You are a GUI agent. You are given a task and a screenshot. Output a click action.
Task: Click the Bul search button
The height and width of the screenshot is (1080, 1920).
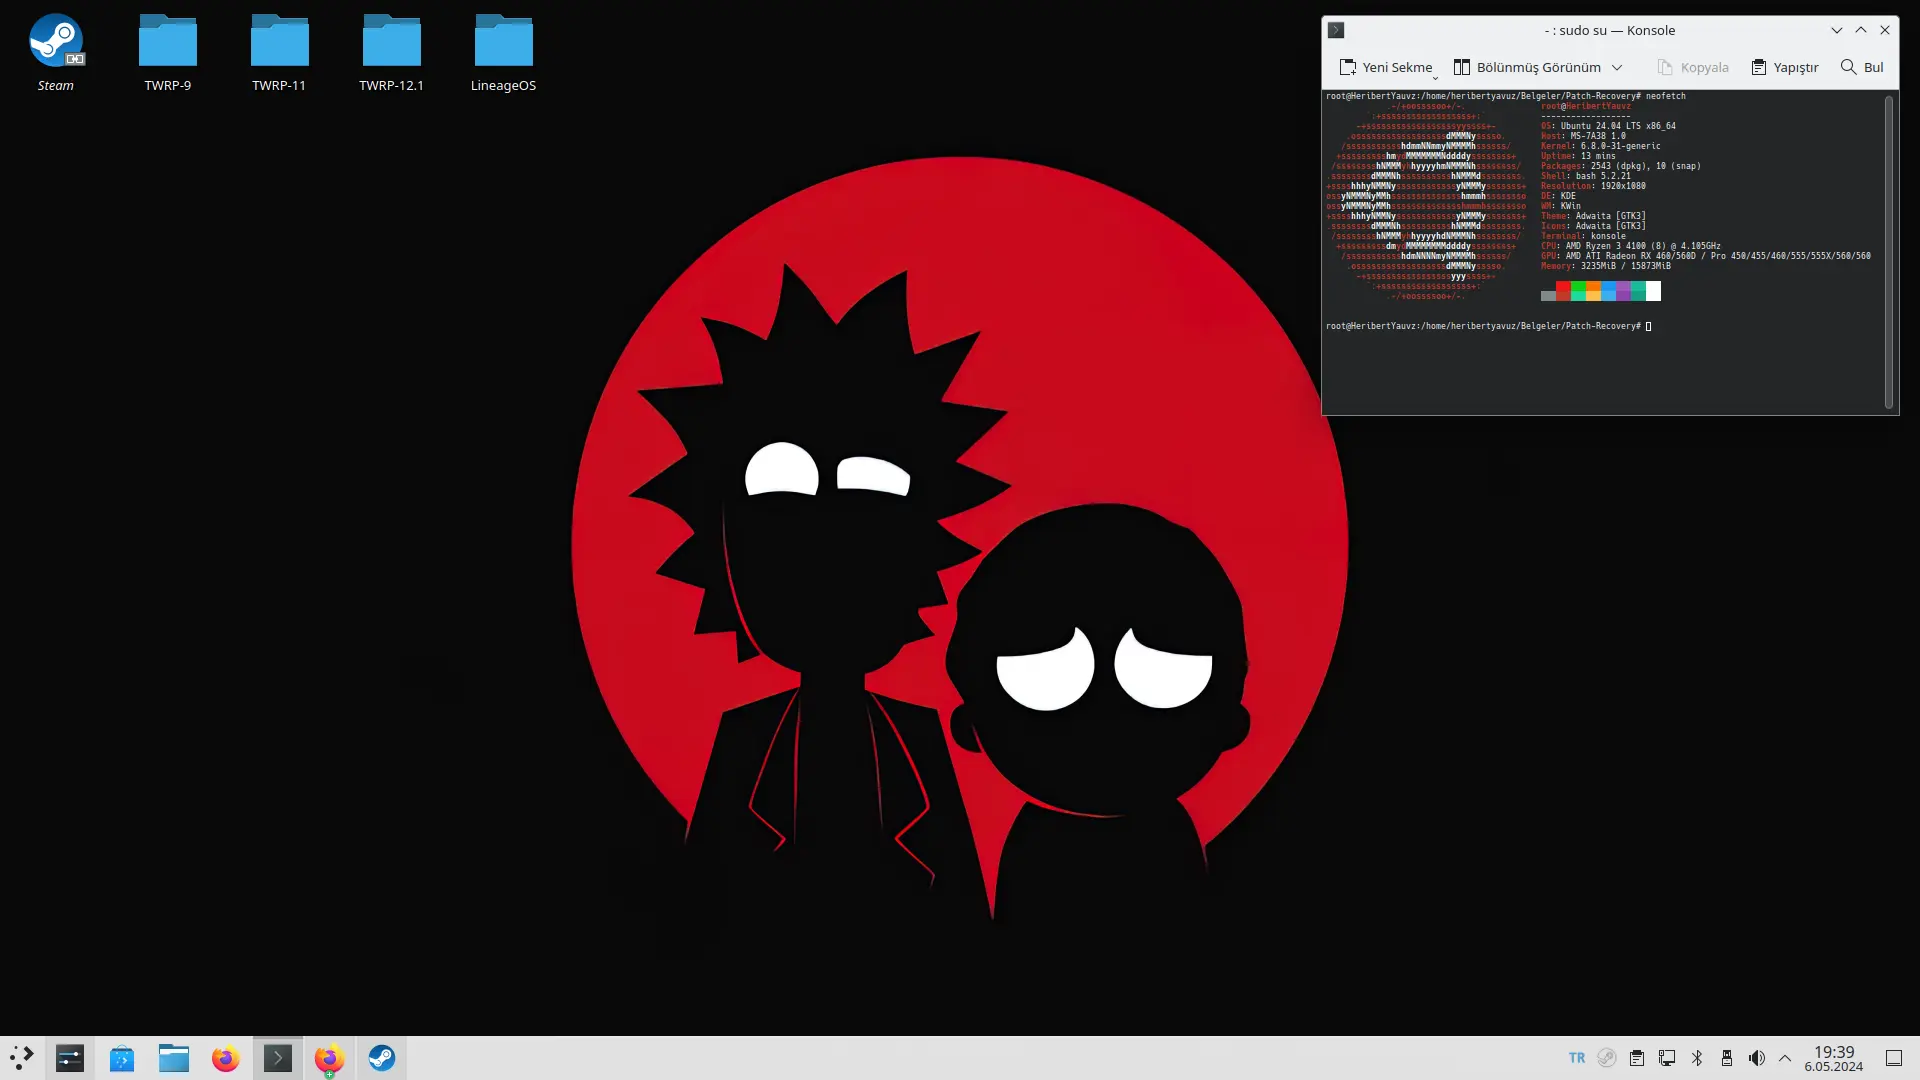(1862, 67)
